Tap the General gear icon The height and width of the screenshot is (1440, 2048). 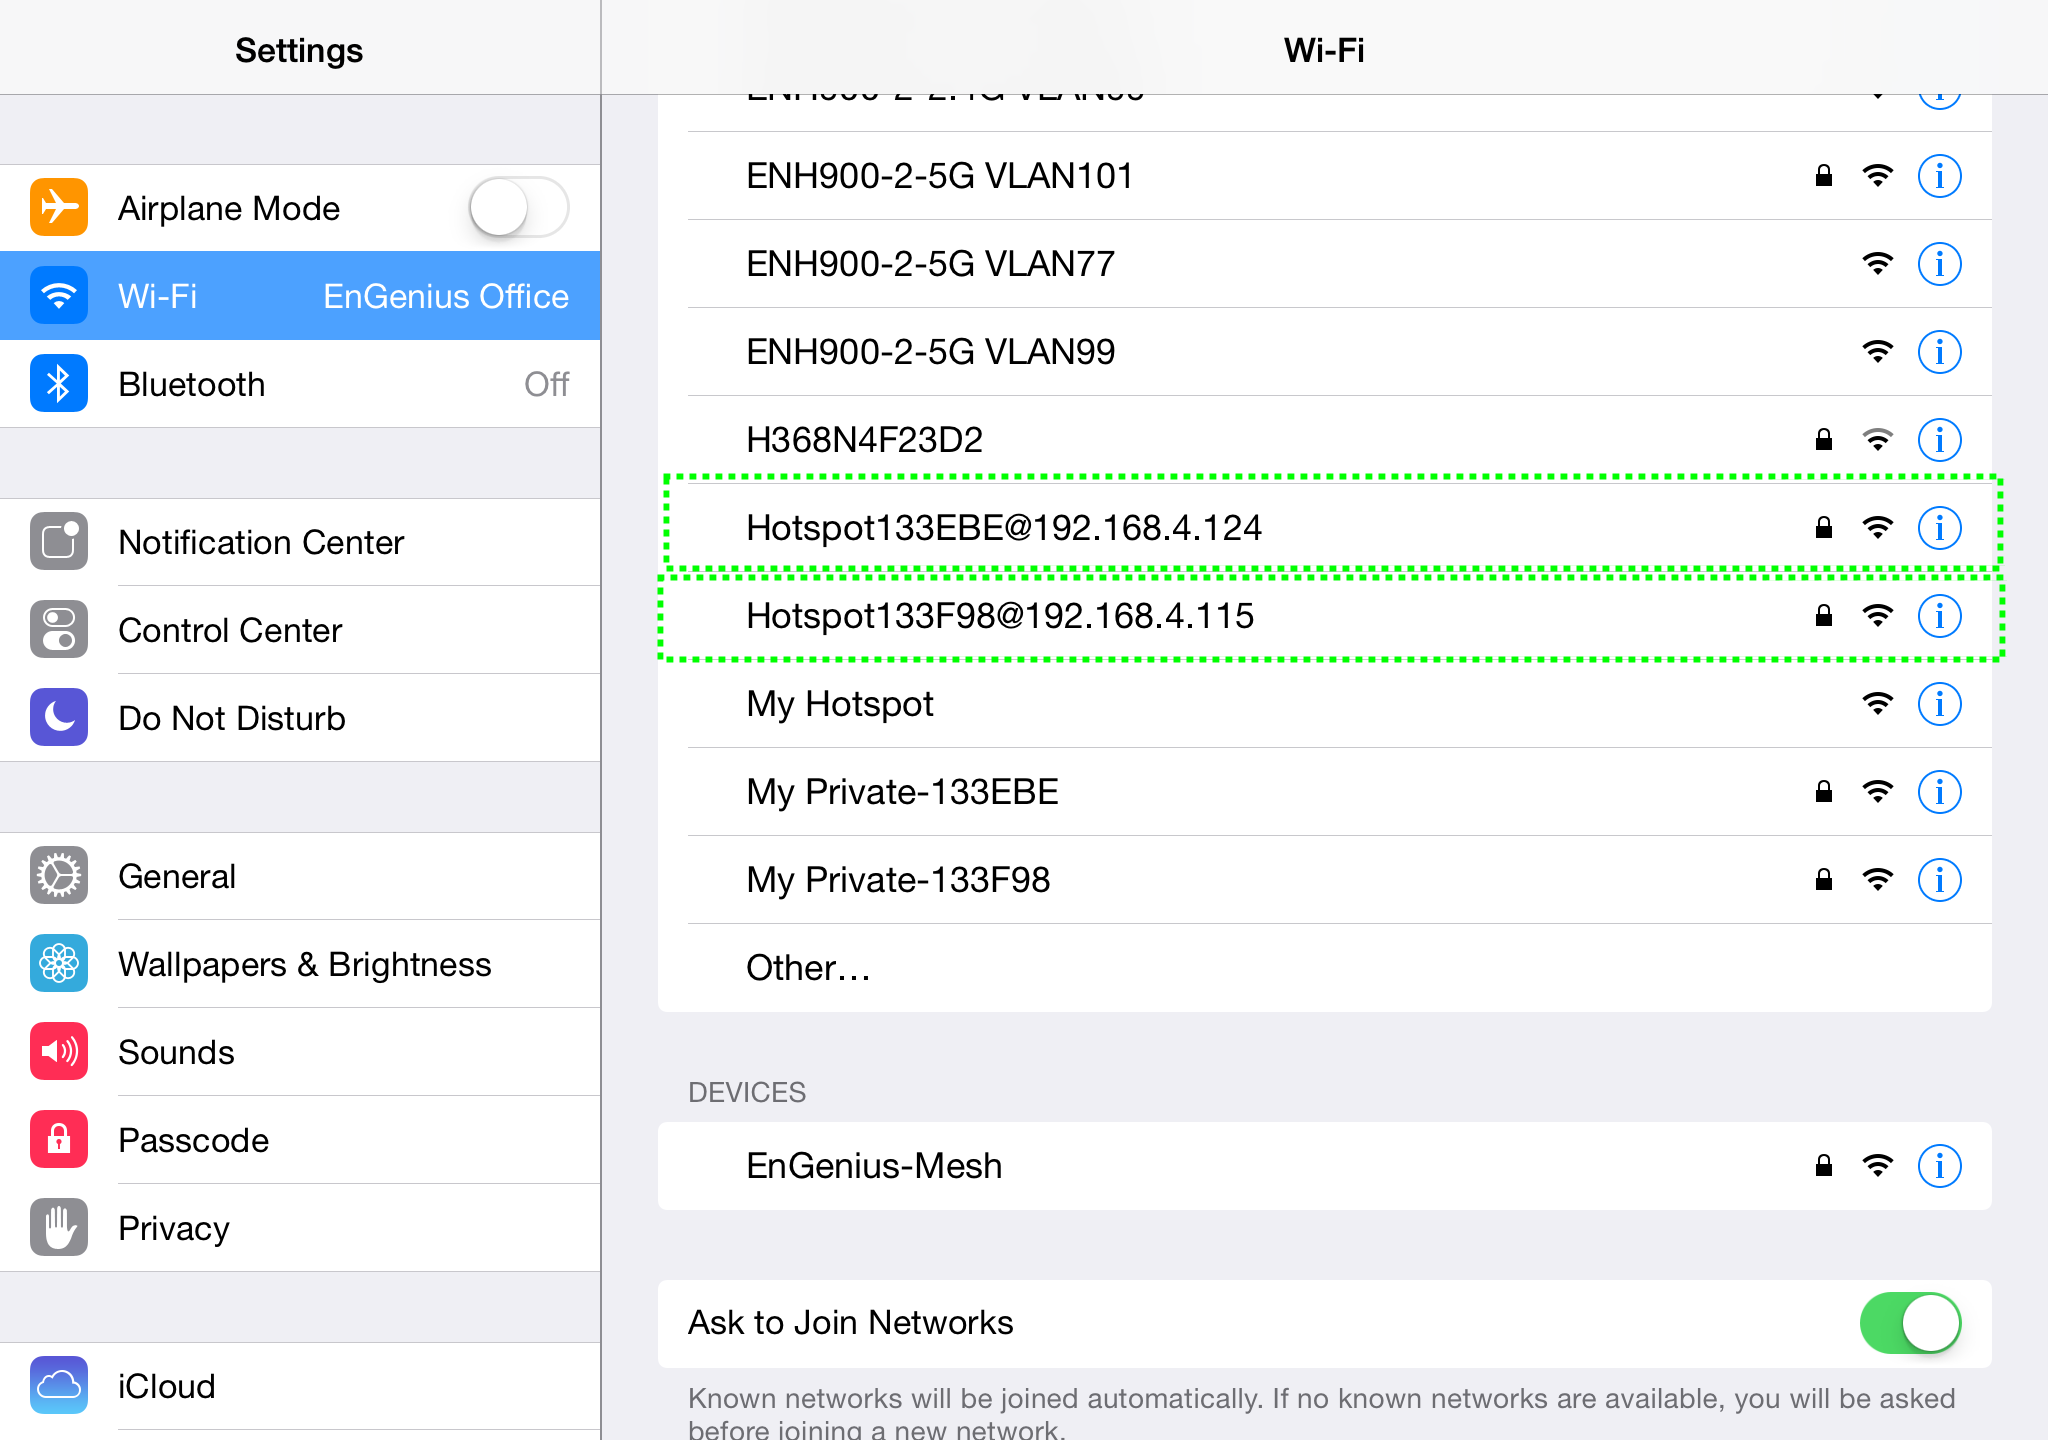59,875
